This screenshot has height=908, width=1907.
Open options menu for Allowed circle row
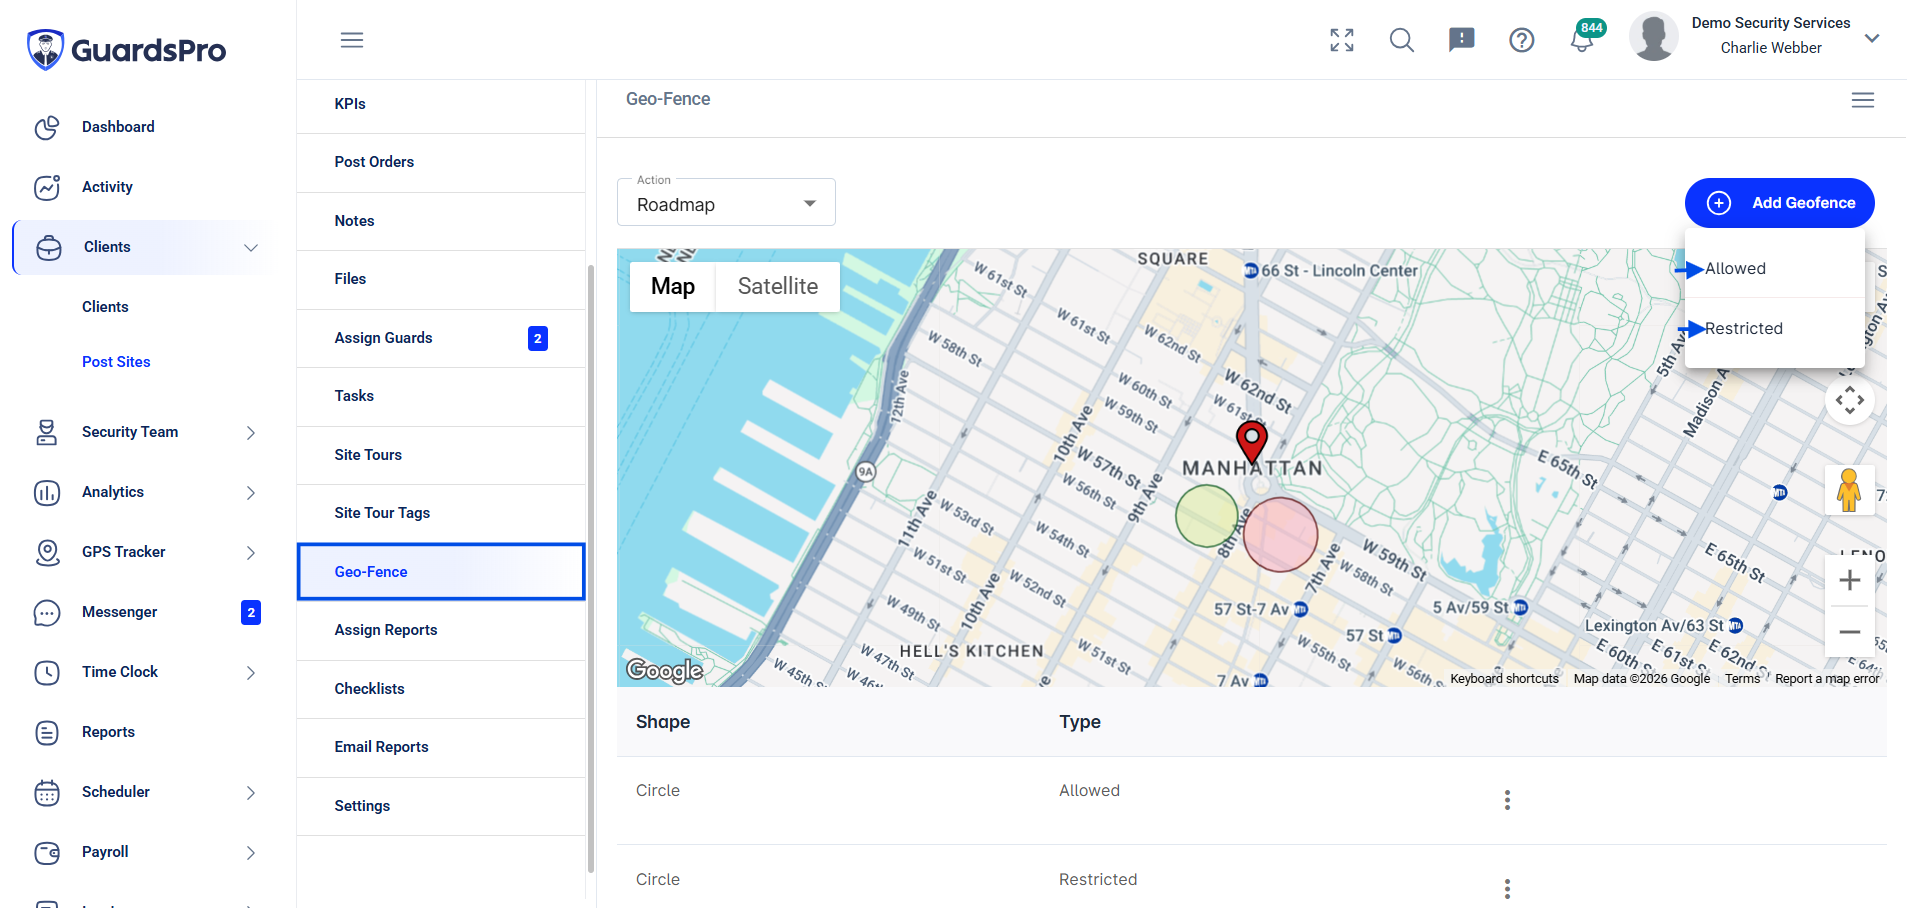pos(1507,800)
